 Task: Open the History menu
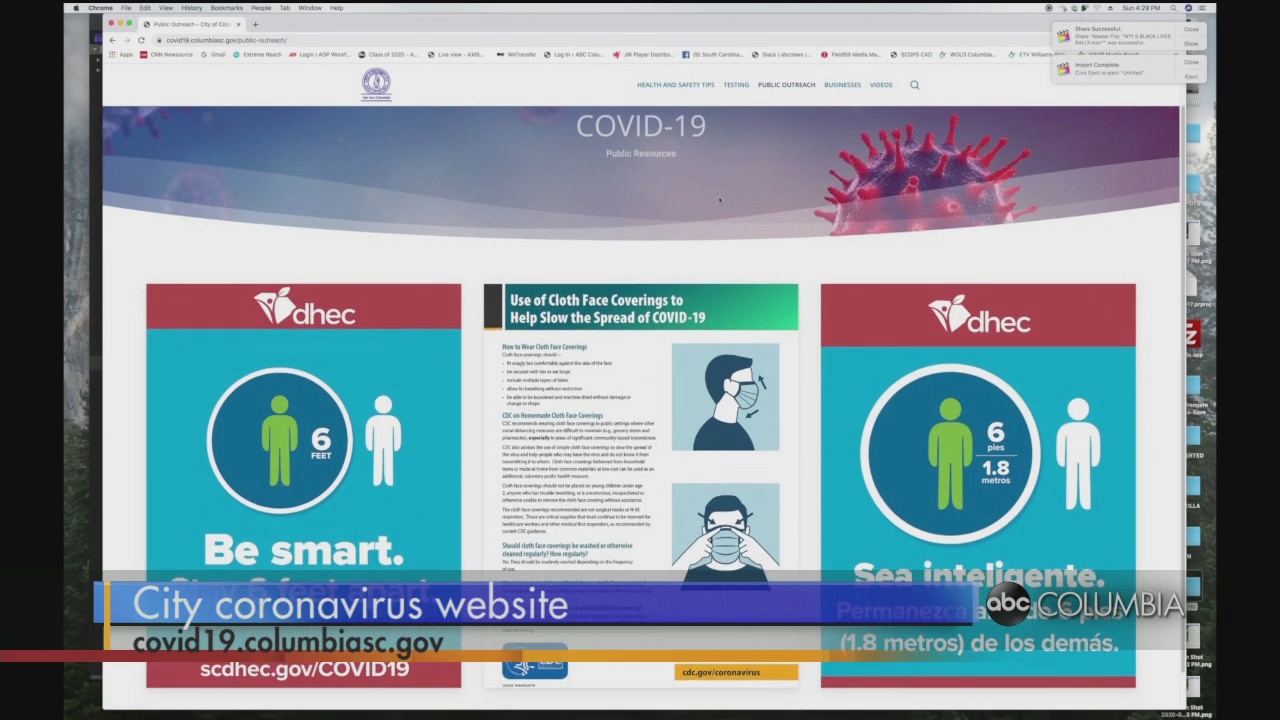(191, 8)
